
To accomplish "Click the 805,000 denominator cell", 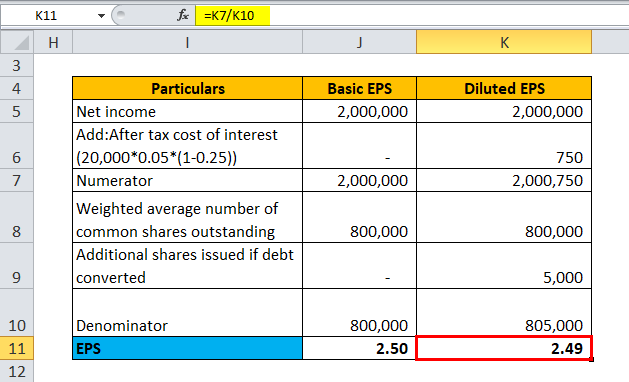I will [x=504, y=312].
